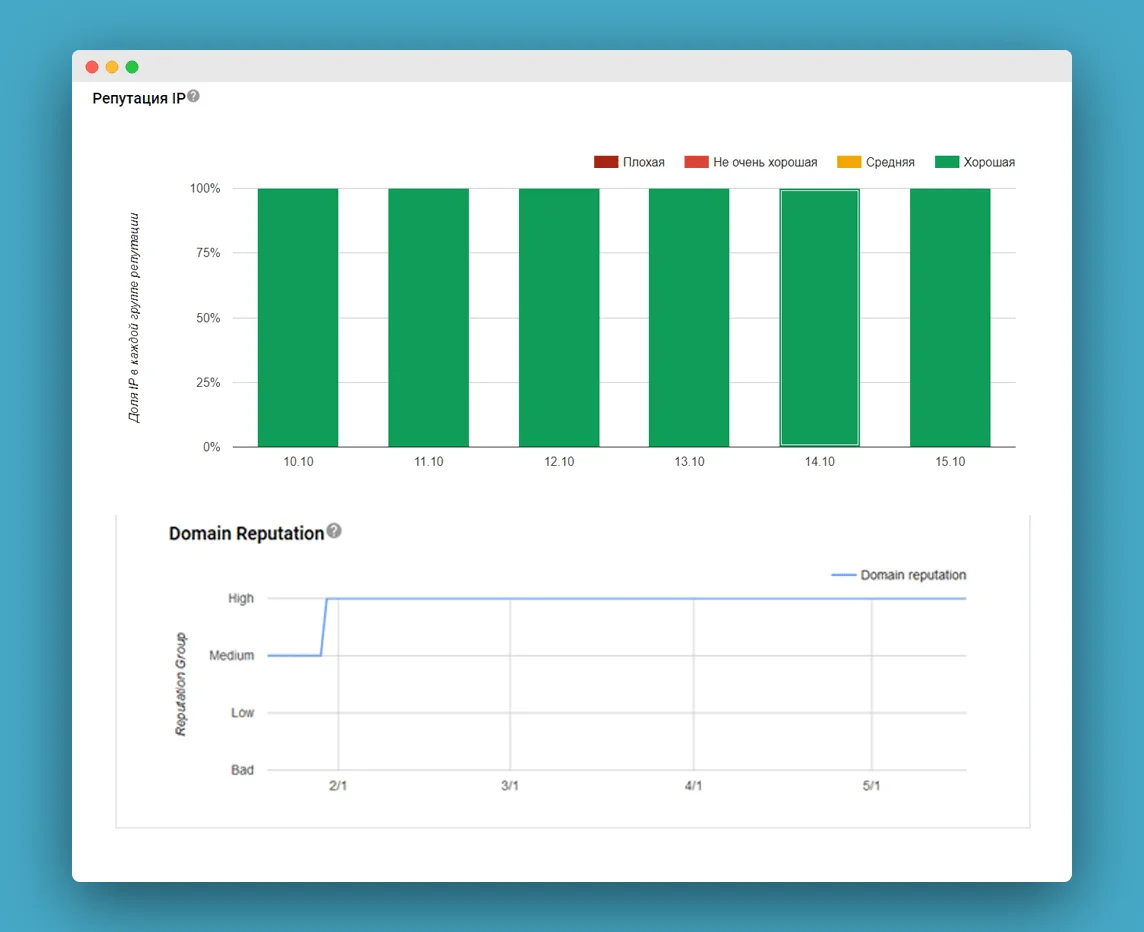Click the 5/1 date marker on the domain chart
Image resolution: width=1144 pixels, height=932 pixels.
pos(871,786)
